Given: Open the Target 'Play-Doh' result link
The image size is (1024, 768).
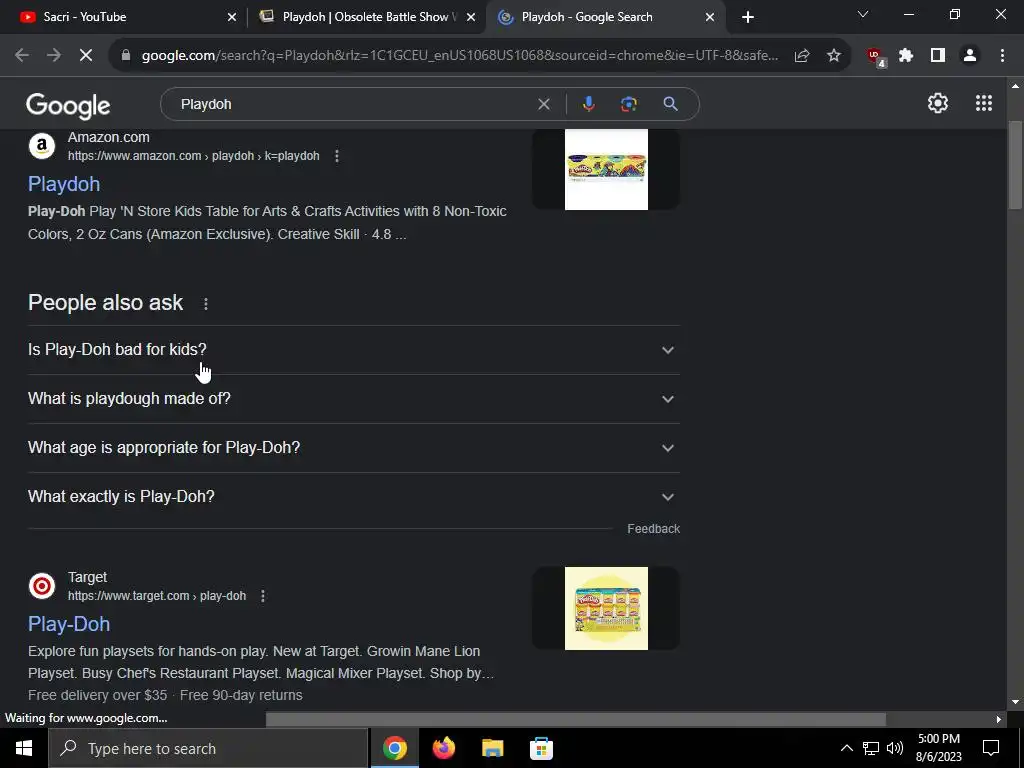Looking at the screenshot, I should 69,624.
